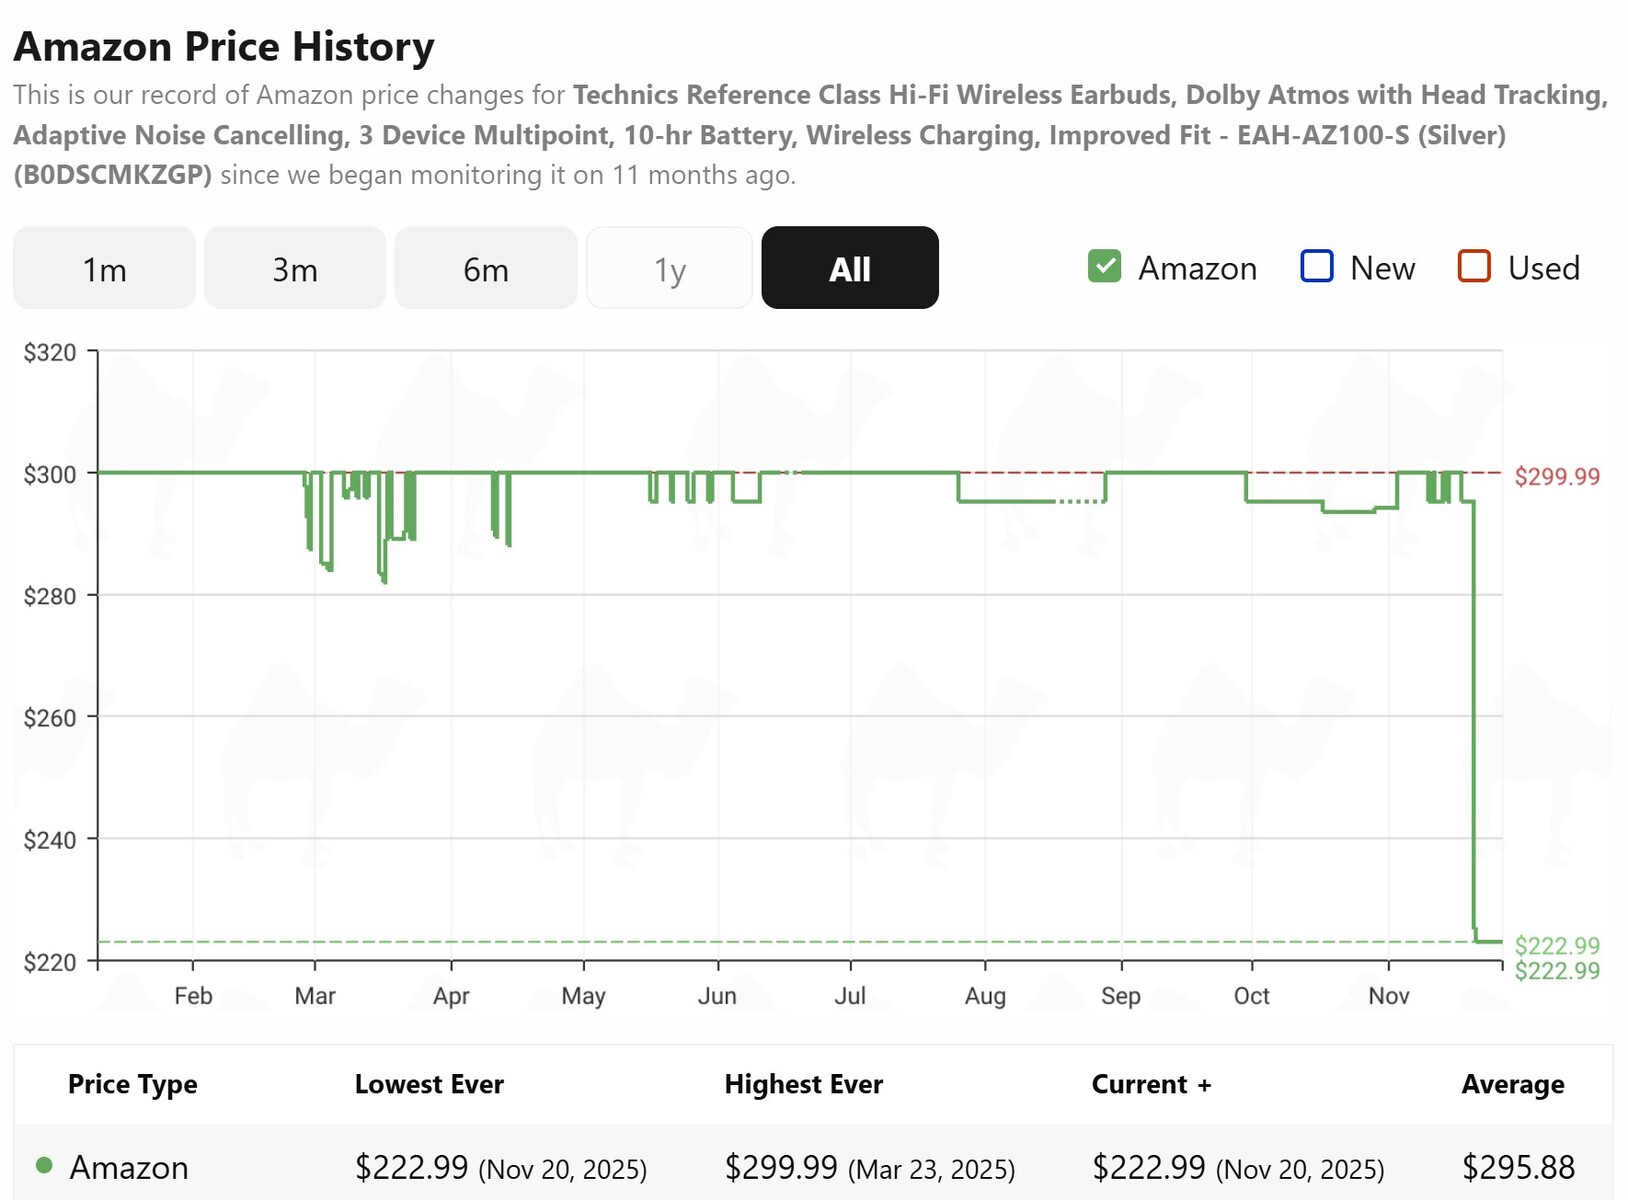
Task: Click the Amazon row label in table
Action: [129, 1167]
